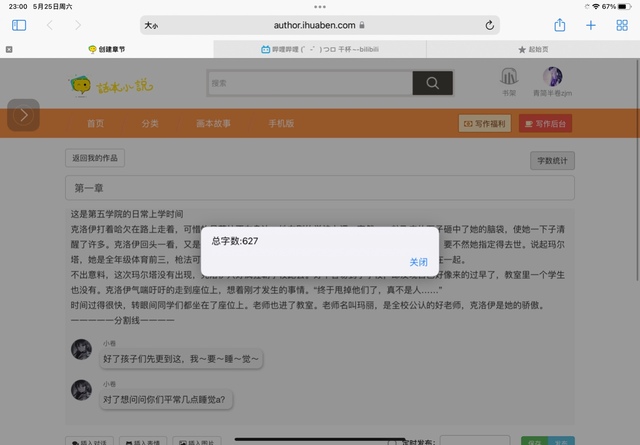Image resolution: width=640 pixels, height=445 pixels.
Task: Expand the side panel chevron arrow
Action: 23,116
